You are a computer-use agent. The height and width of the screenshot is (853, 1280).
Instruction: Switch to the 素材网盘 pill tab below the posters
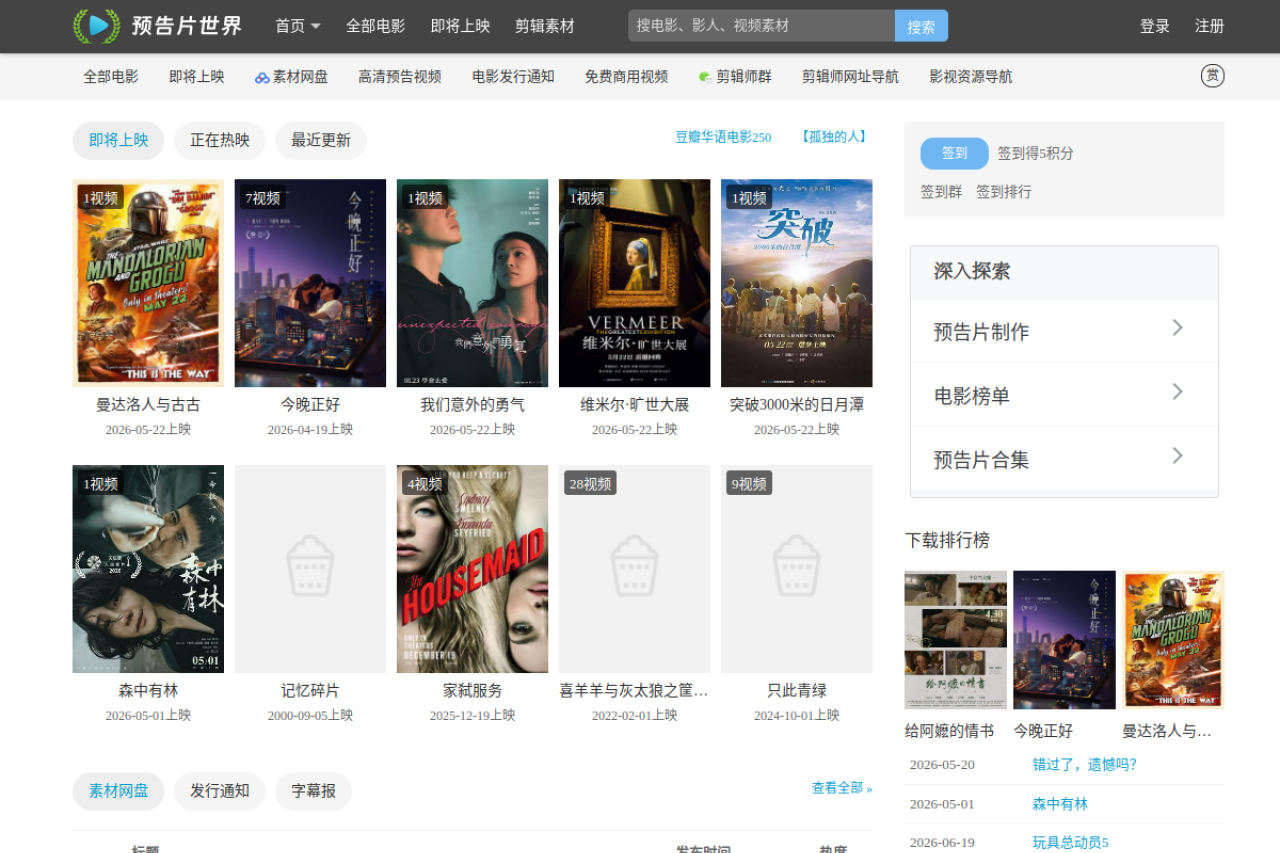click(x=118, y=791)
